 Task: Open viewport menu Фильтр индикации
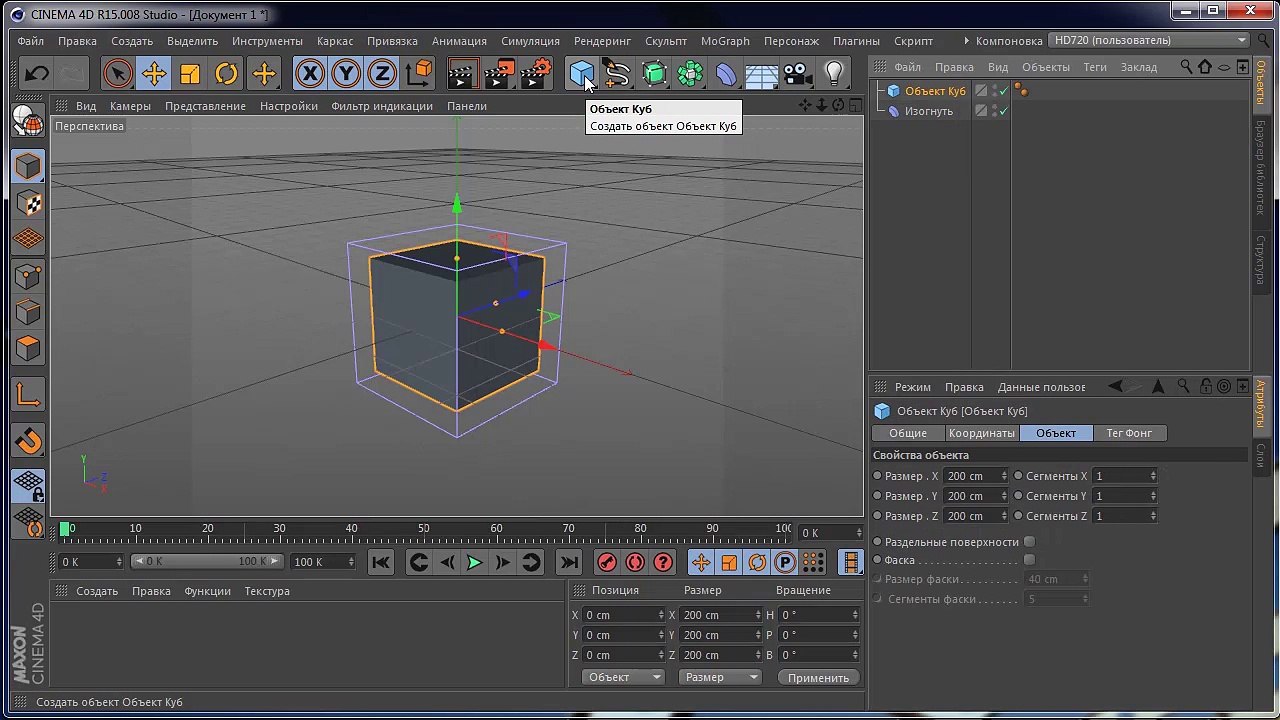click(x=382, y=106)
